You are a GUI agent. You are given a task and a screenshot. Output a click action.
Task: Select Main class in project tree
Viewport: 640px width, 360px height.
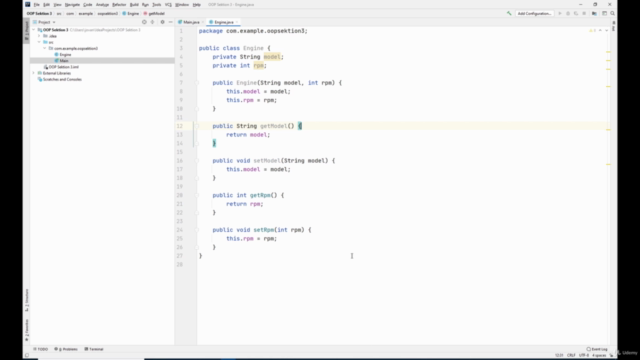pyautogui.click(x=64, y=60)
